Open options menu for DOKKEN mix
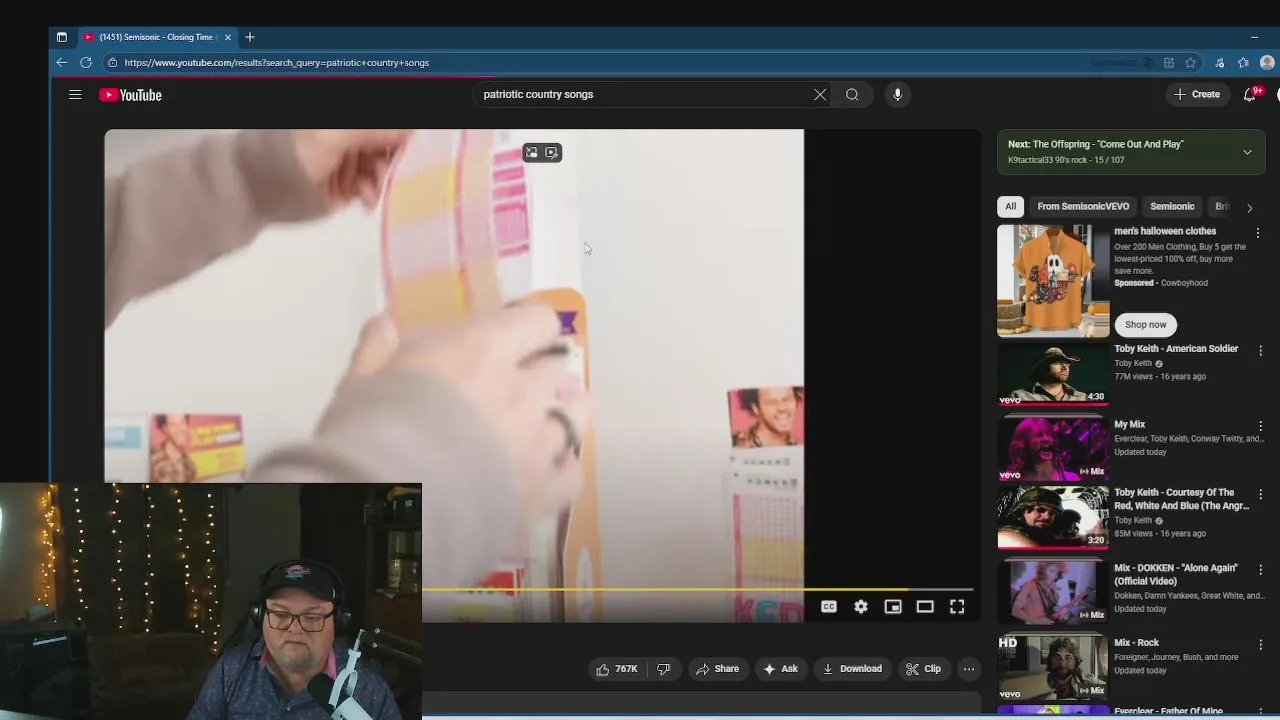 [x=1260, y=570]
